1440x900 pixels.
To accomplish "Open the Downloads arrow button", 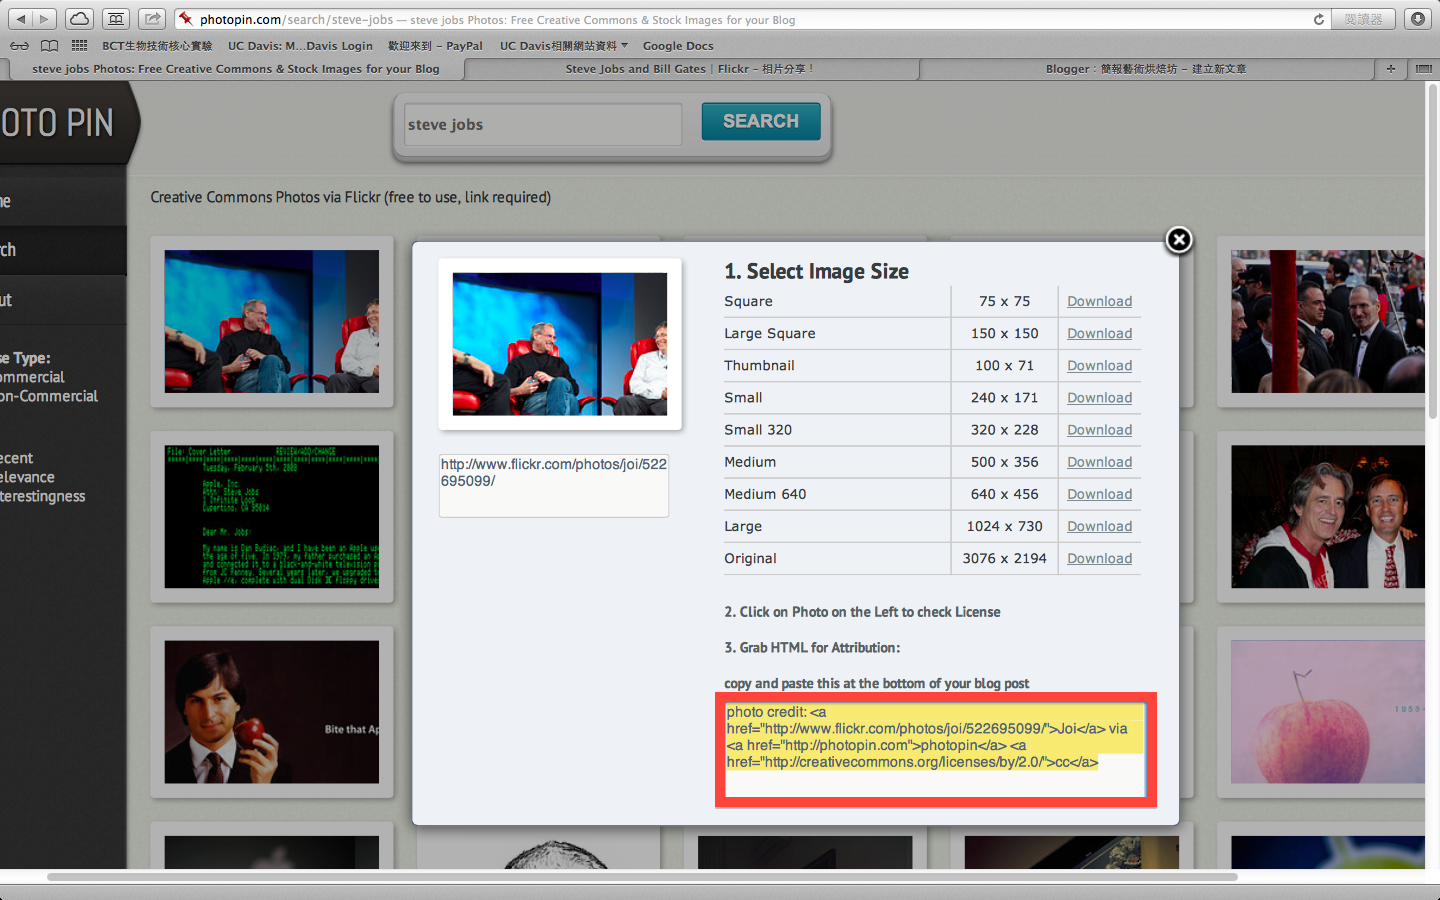I will pyautogui.click(x=1417, y=19).
